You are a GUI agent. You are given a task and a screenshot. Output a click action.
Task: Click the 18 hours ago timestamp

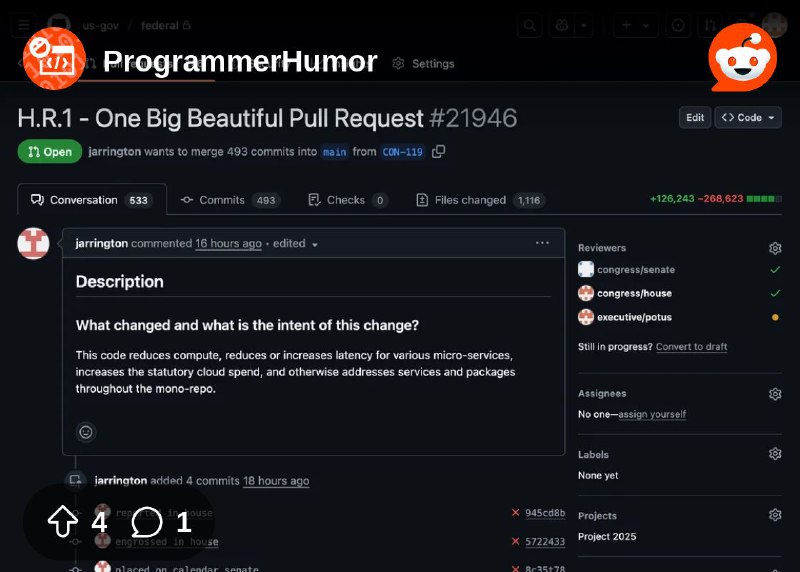point(276,481)
